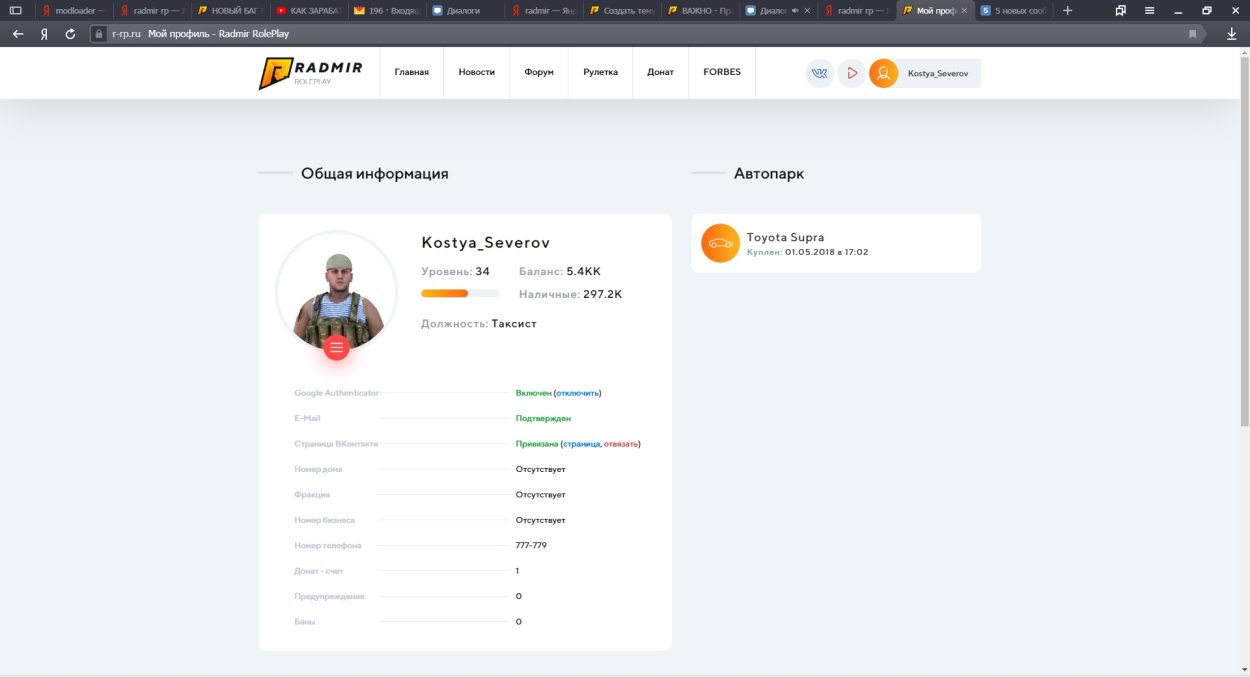Open the red hamburger menu on profile photo
1250x678 pixels.
[336, 348]
